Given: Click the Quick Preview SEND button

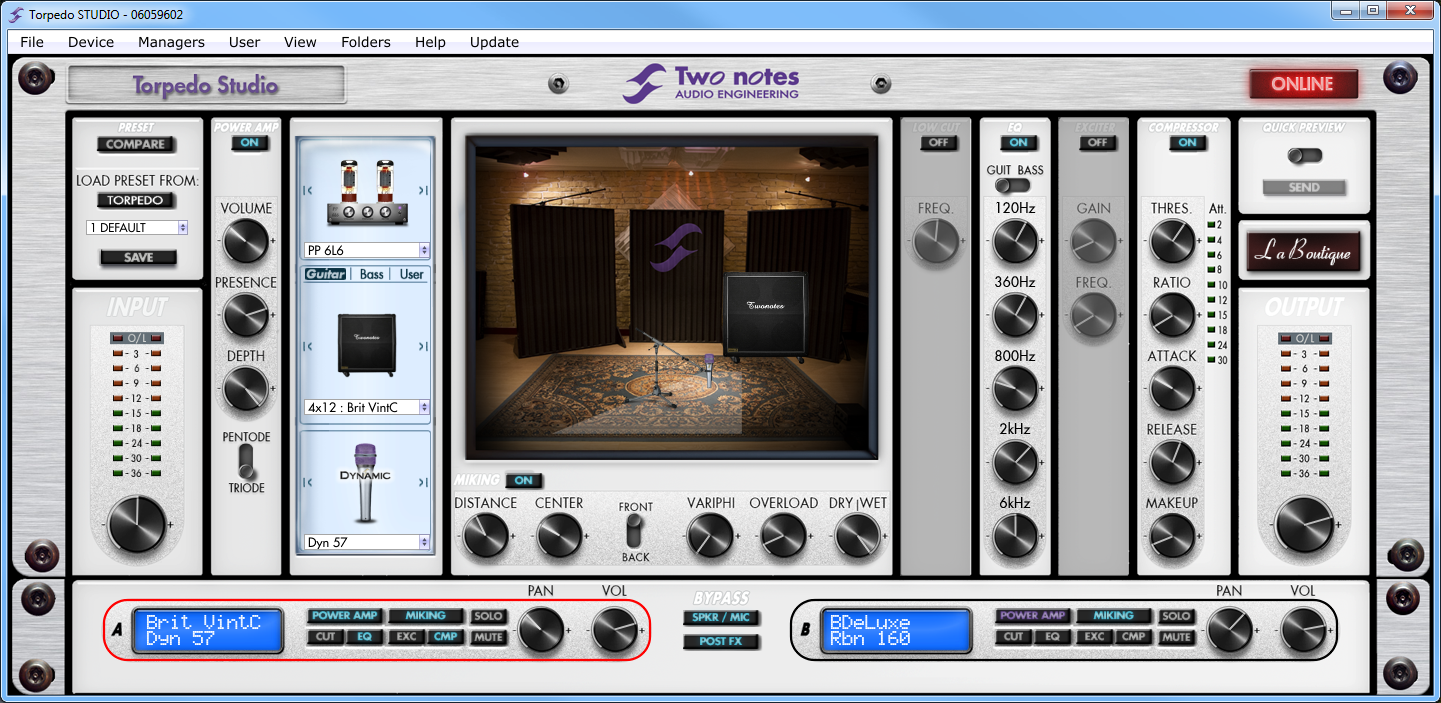Looking at the screenshot, I should pos(1304,187).
